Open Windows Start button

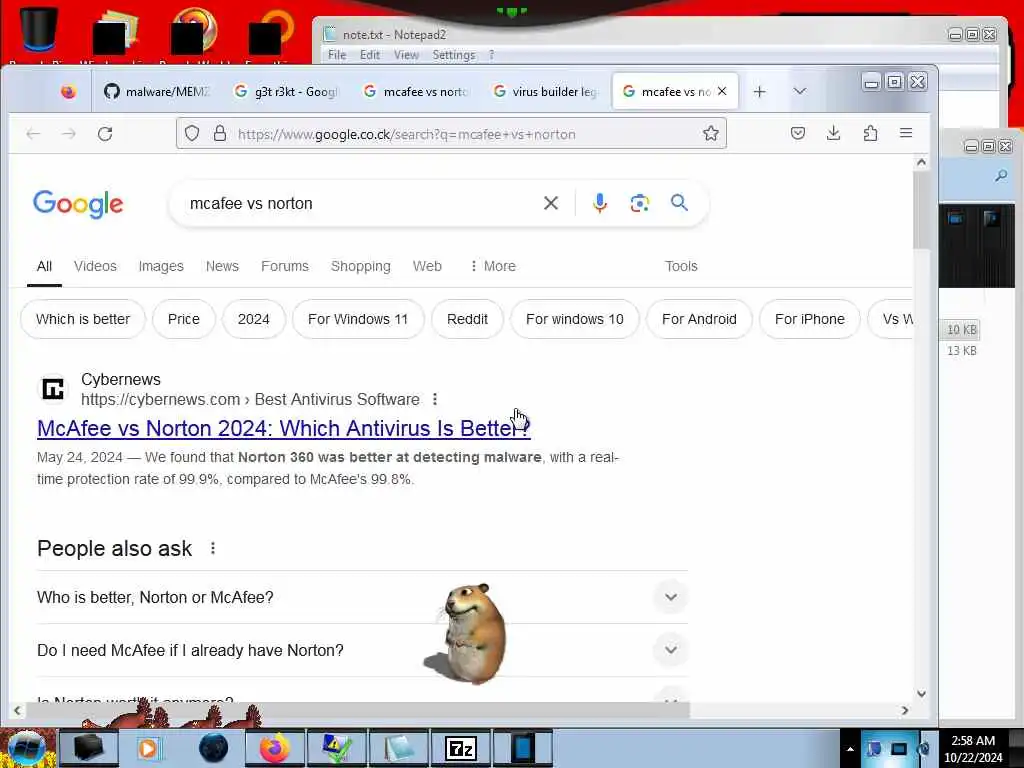(x=25, y=748)
